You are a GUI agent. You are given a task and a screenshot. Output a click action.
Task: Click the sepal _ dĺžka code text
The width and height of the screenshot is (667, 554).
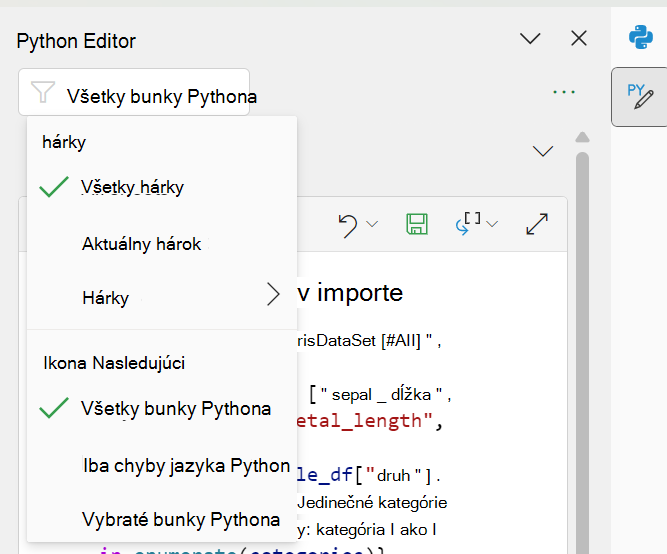point(381,394)
